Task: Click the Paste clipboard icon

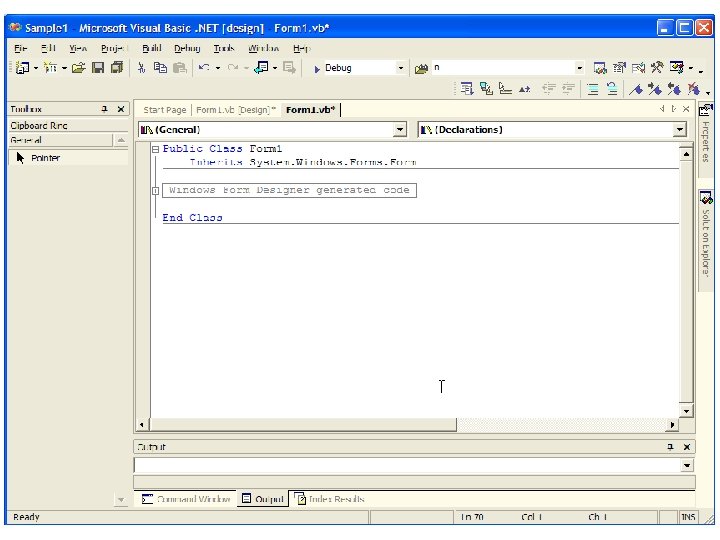Action: point(180,68)
